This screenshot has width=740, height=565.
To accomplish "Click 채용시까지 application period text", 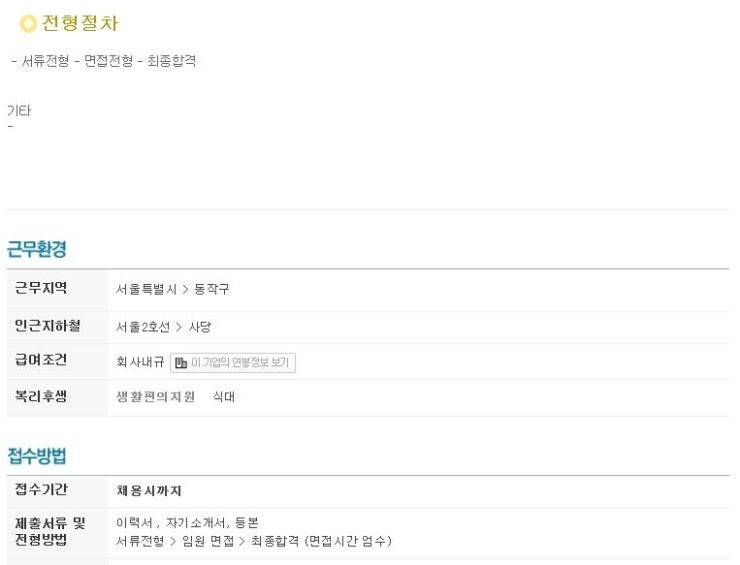I will tap(149, 491).
